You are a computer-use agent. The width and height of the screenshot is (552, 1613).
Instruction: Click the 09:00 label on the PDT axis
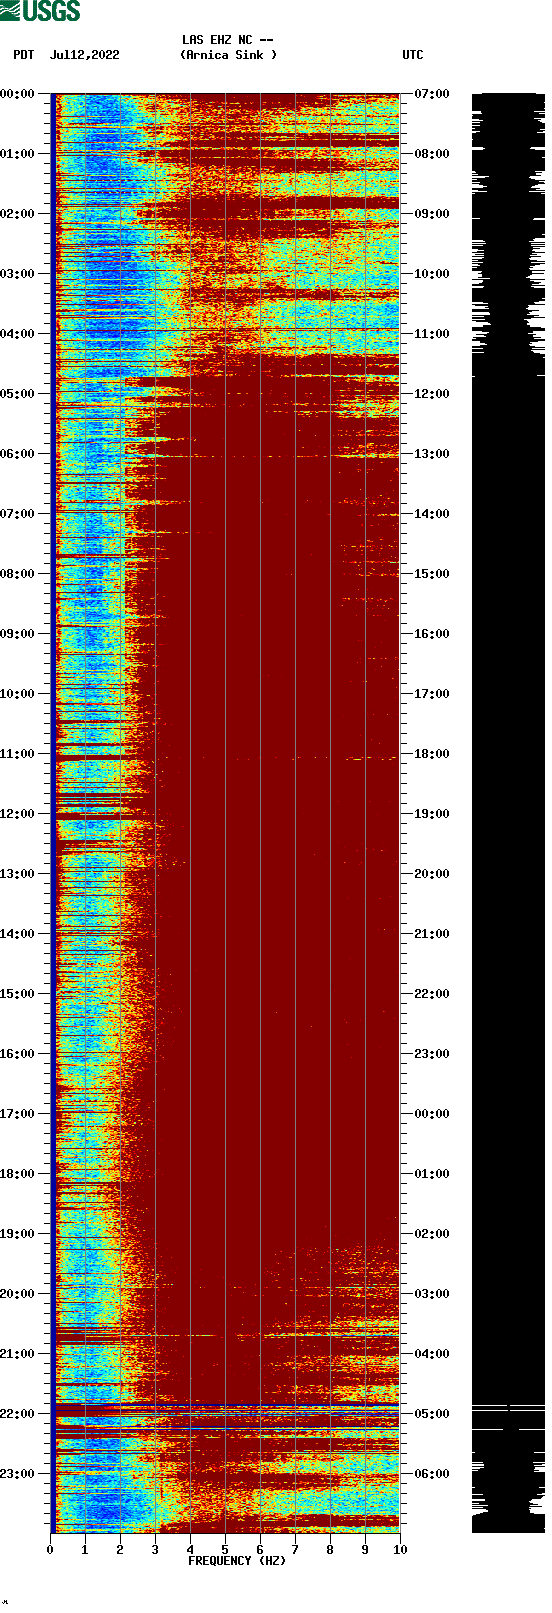18,634
